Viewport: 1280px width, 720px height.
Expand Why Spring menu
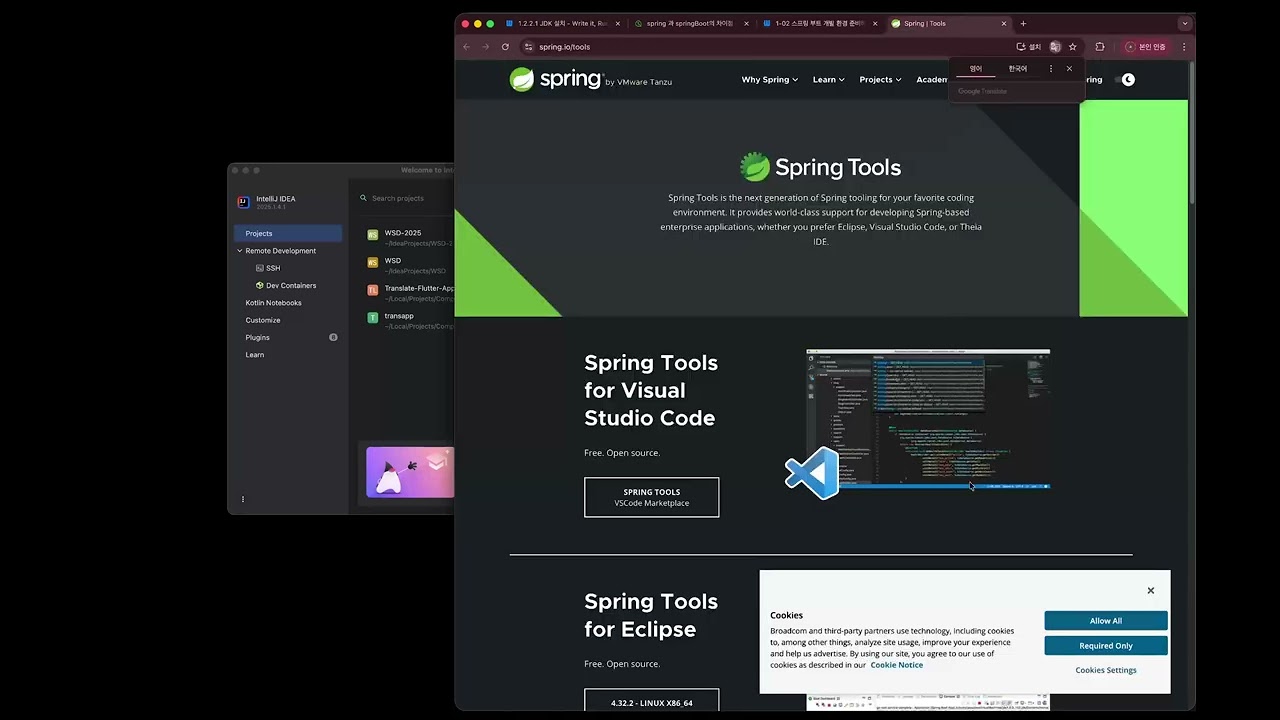click(769, 80)
